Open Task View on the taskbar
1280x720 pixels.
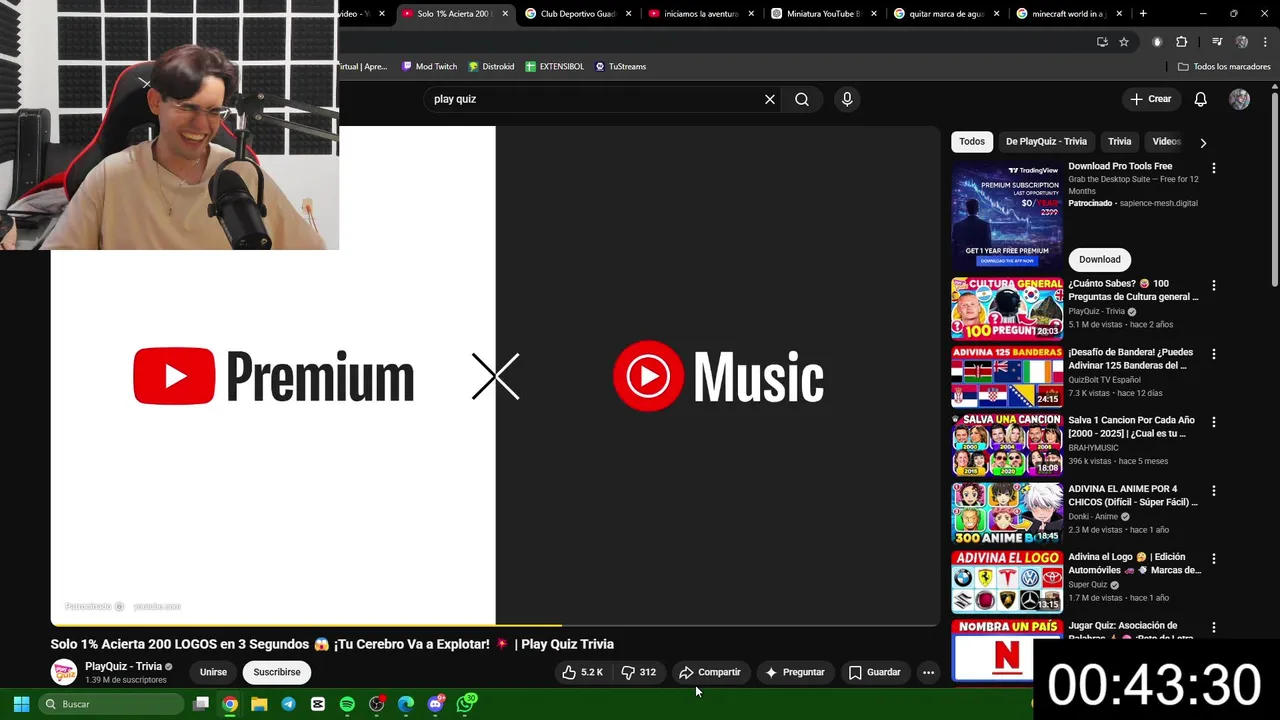(x=201, y=704)
